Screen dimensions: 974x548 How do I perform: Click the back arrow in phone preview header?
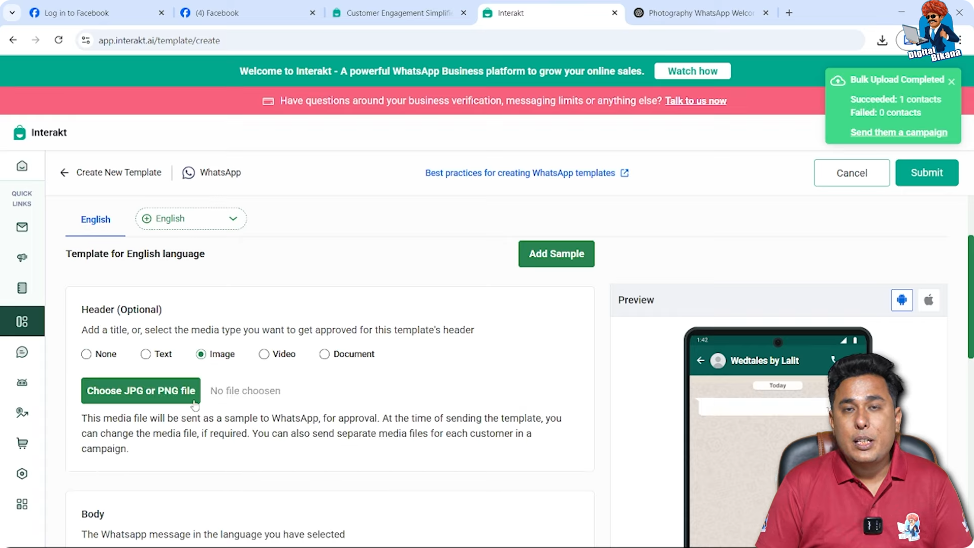[700, 360]
